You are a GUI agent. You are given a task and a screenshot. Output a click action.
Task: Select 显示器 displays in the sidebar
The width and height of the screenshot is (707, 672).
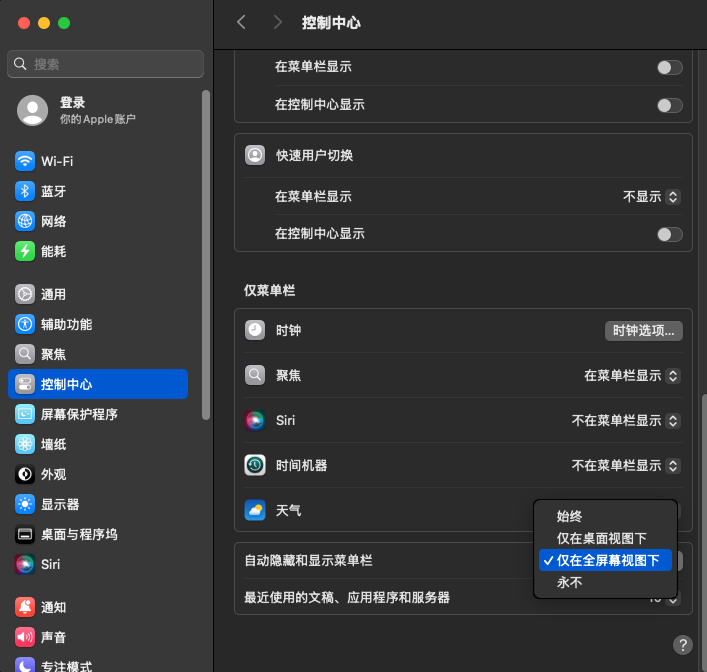tap(59, 504)
